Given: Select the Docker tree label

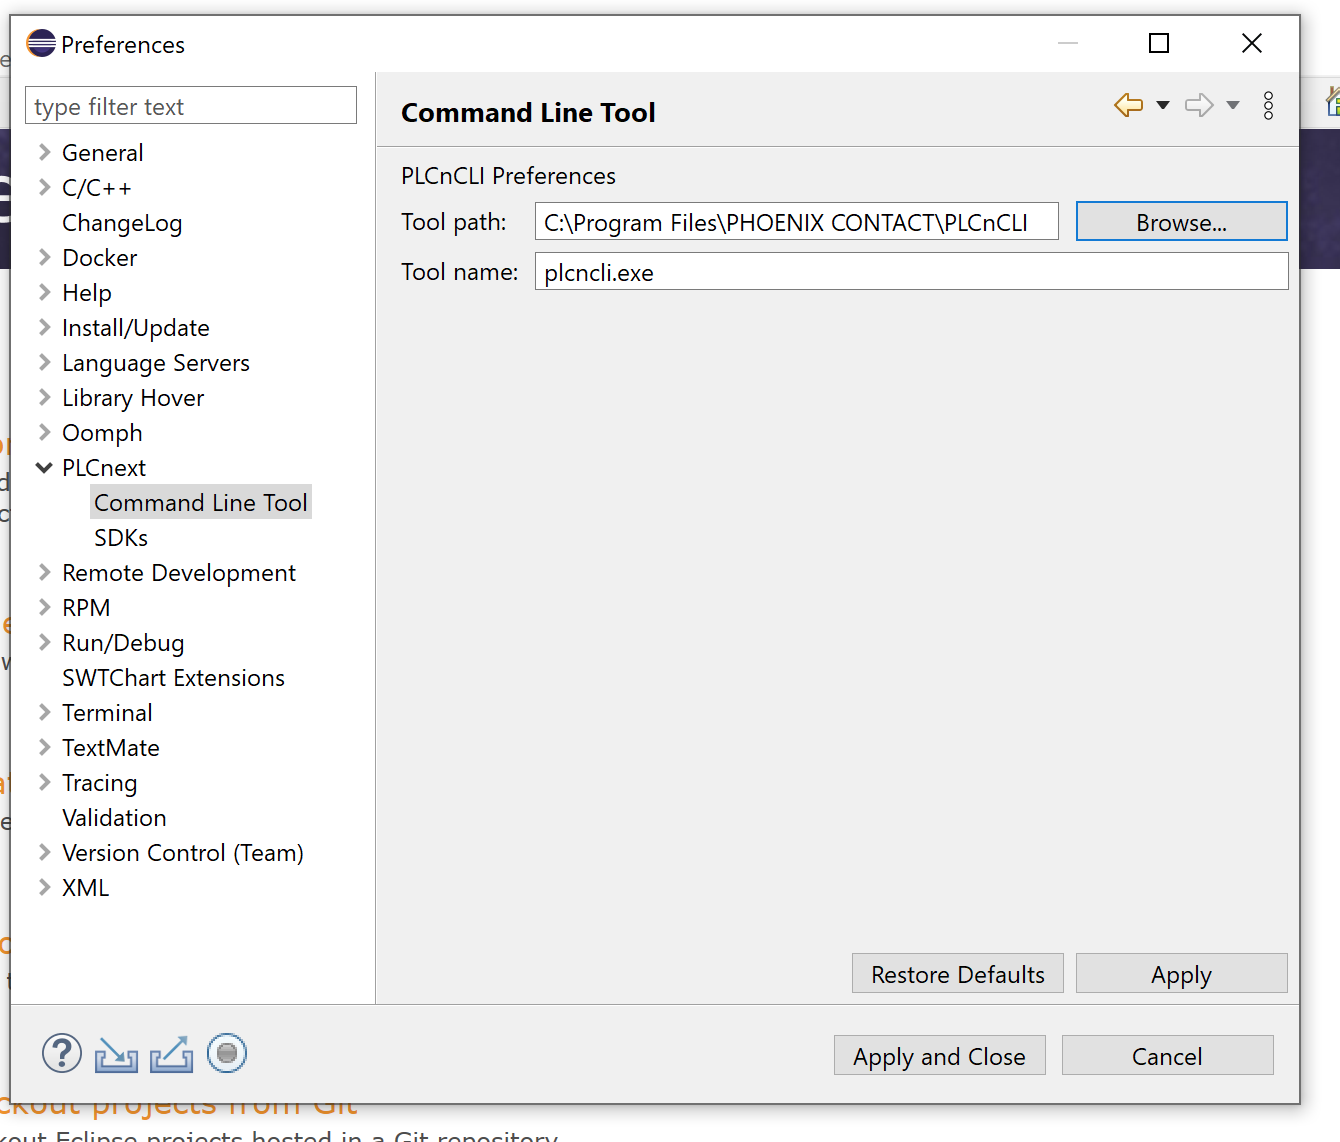Looking at the screenshot, I should pyautogui.click(x=99, y=258).
